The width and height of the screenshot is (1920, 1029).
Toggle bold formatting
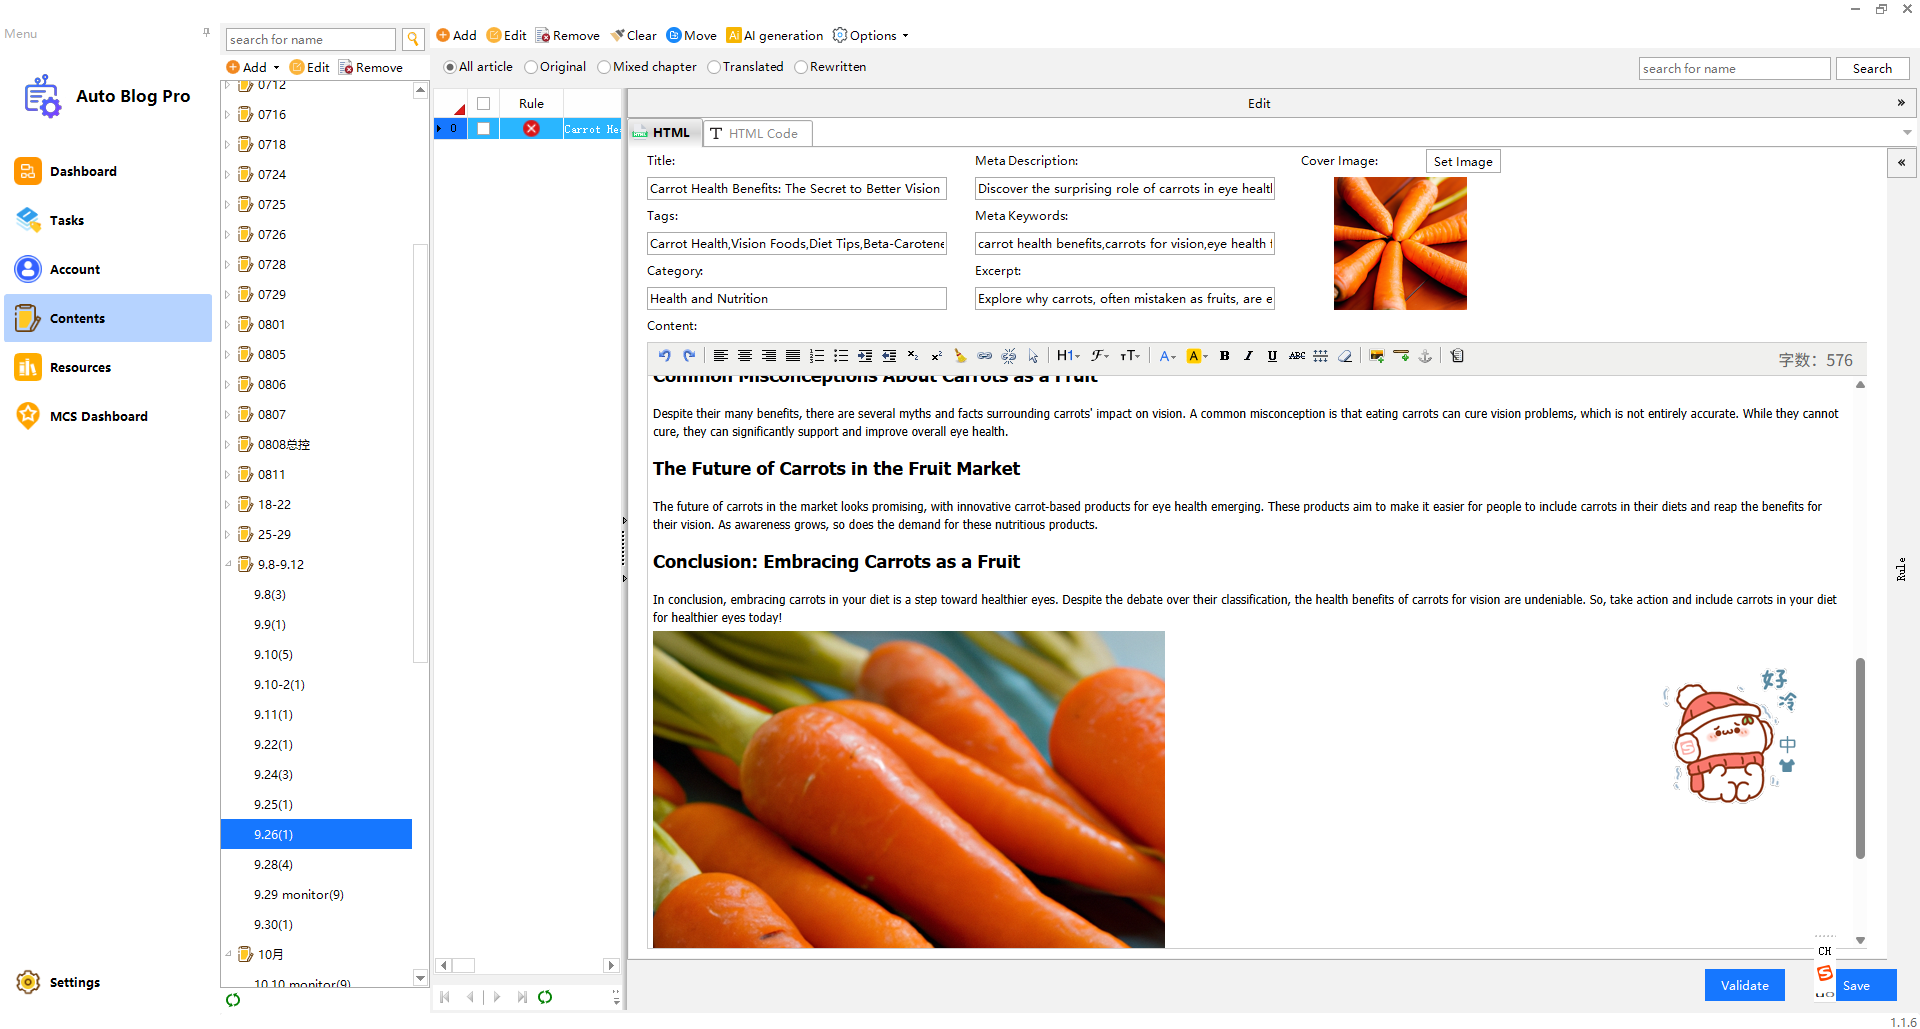[x=1224, y=356]
